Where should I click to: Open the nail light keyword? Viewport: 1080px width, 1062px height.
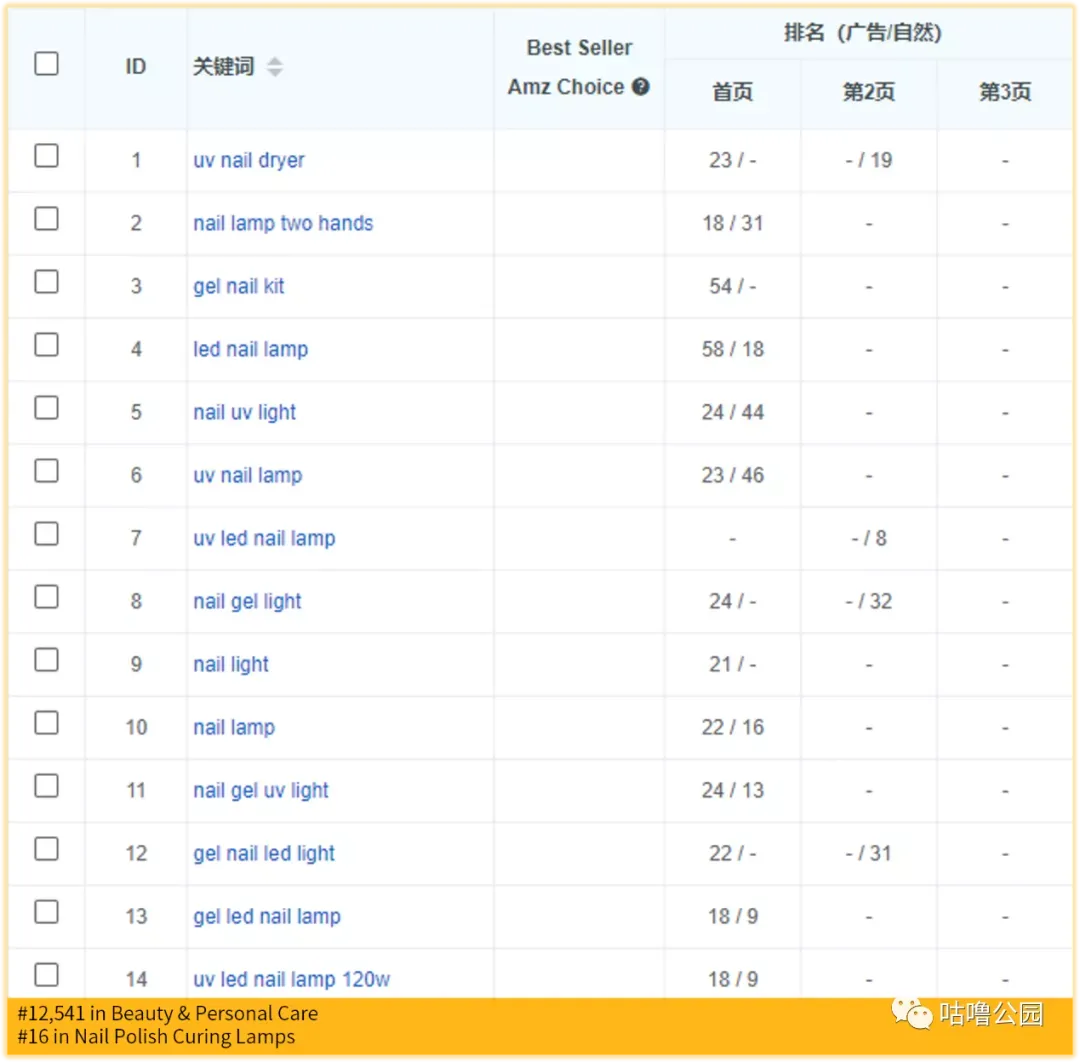tap(231, 665)
